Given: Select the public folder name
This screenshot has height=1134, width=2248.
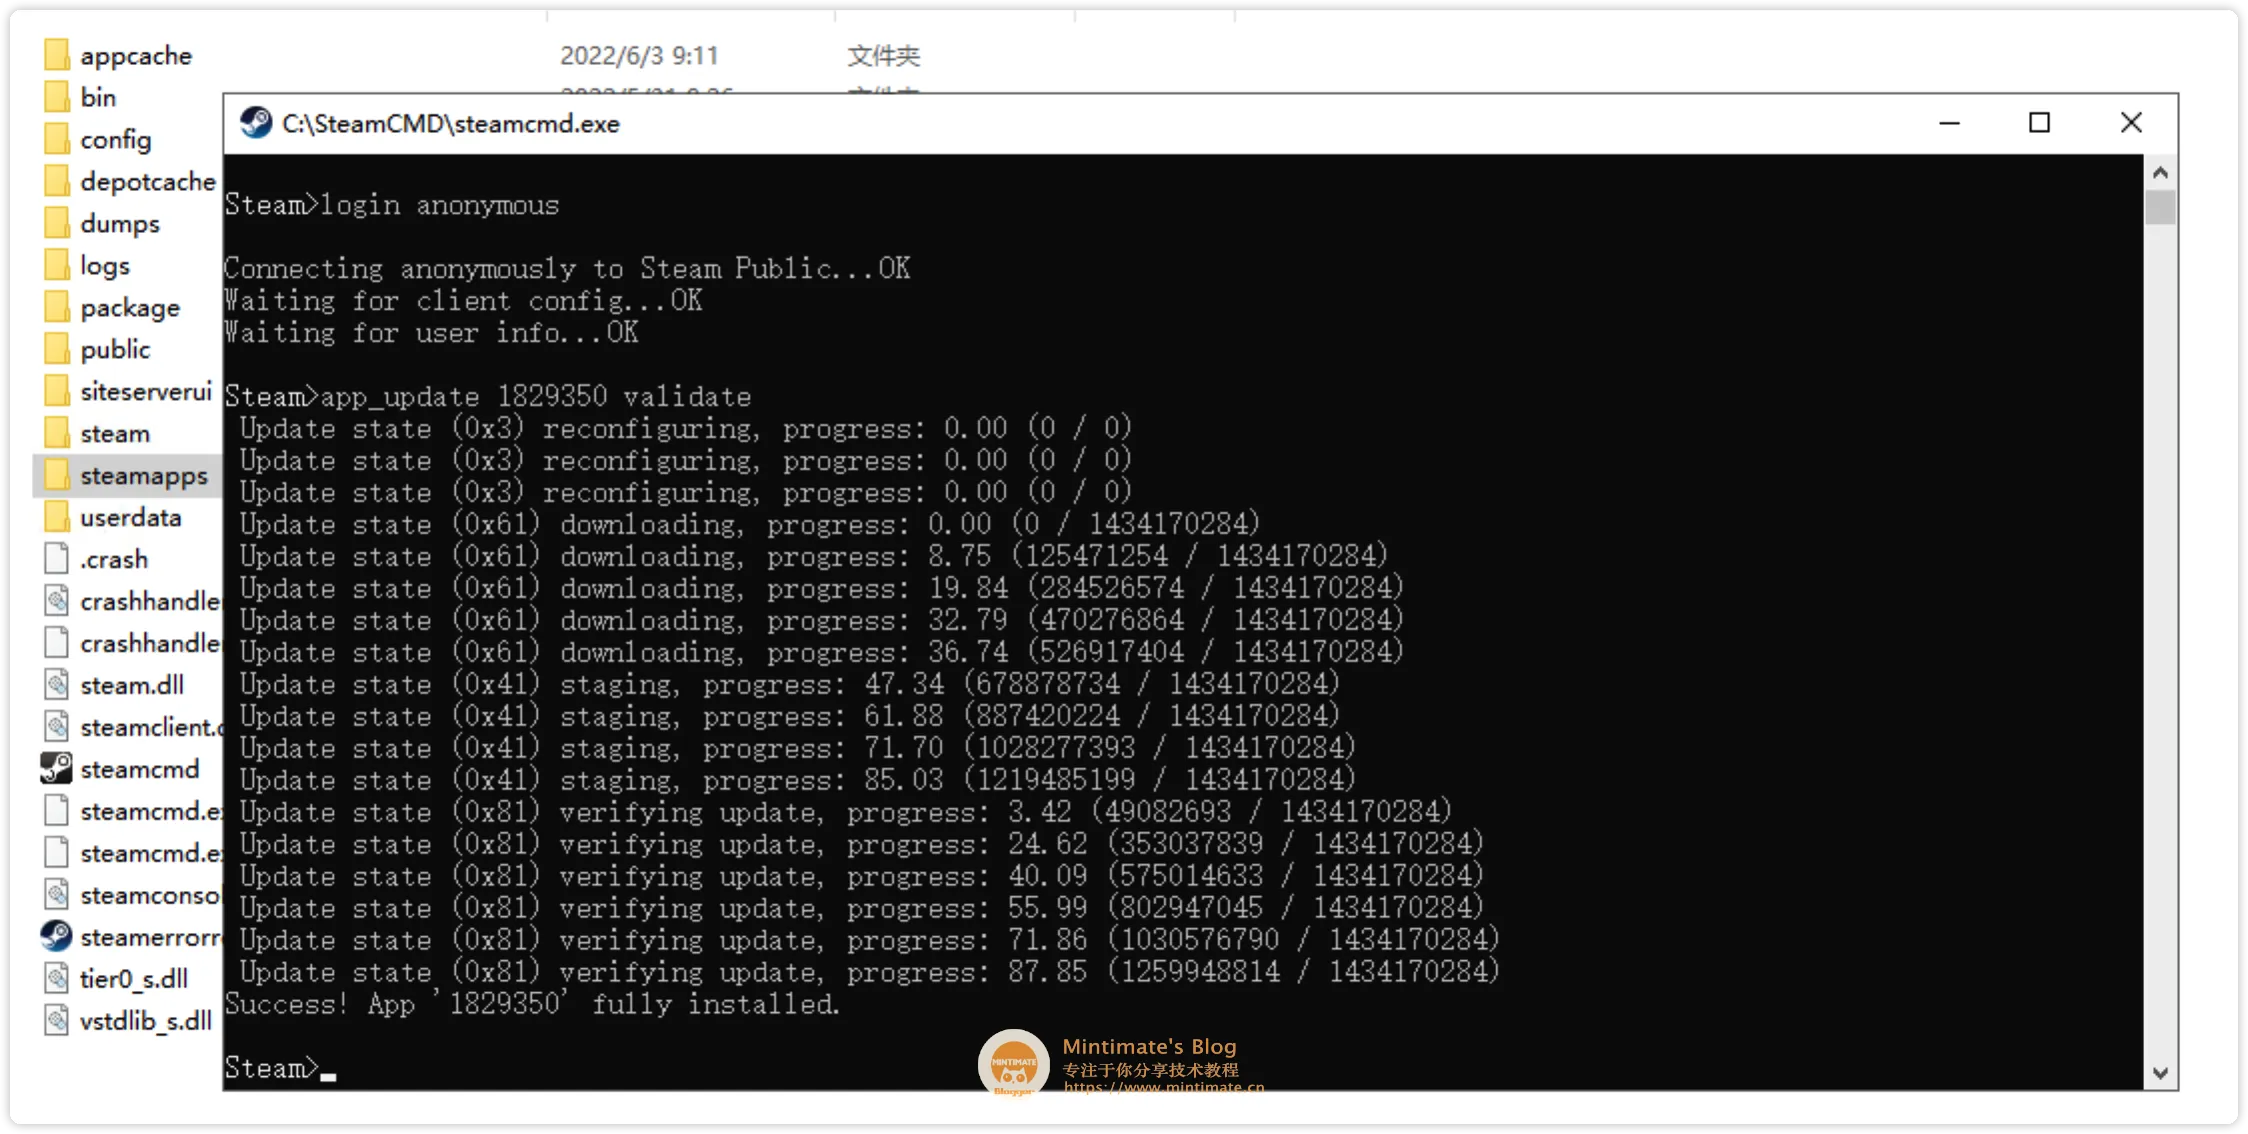Looking at the screenshot, I should coord(115,350).
